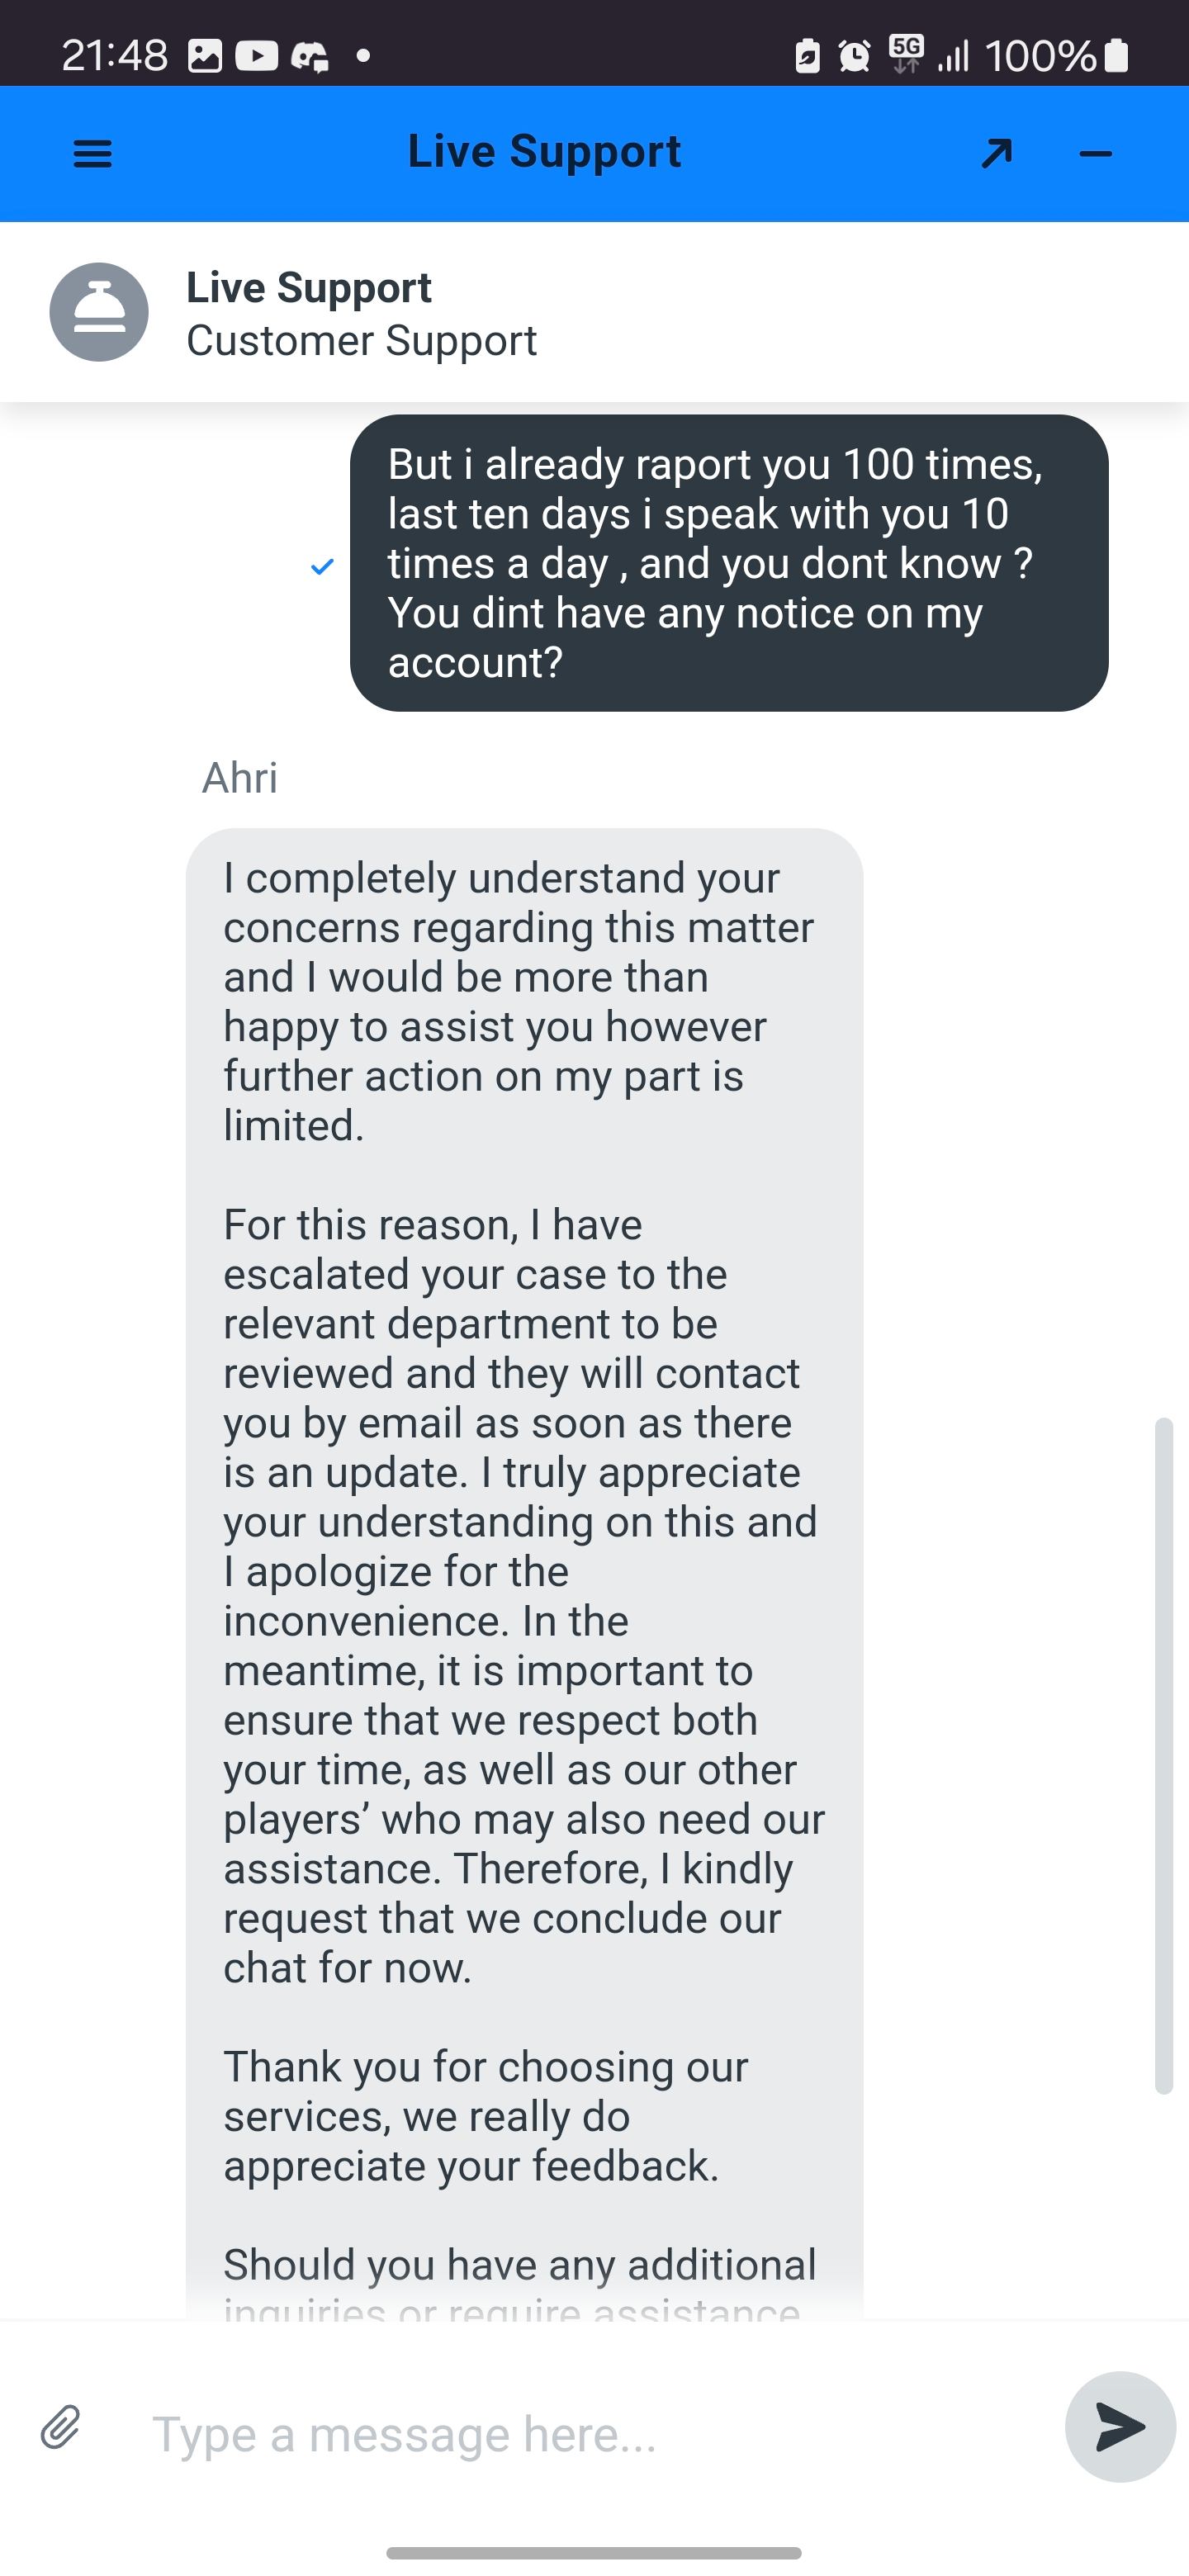Tap the home gesture bar at bottom

click(x=594, y=2552)
